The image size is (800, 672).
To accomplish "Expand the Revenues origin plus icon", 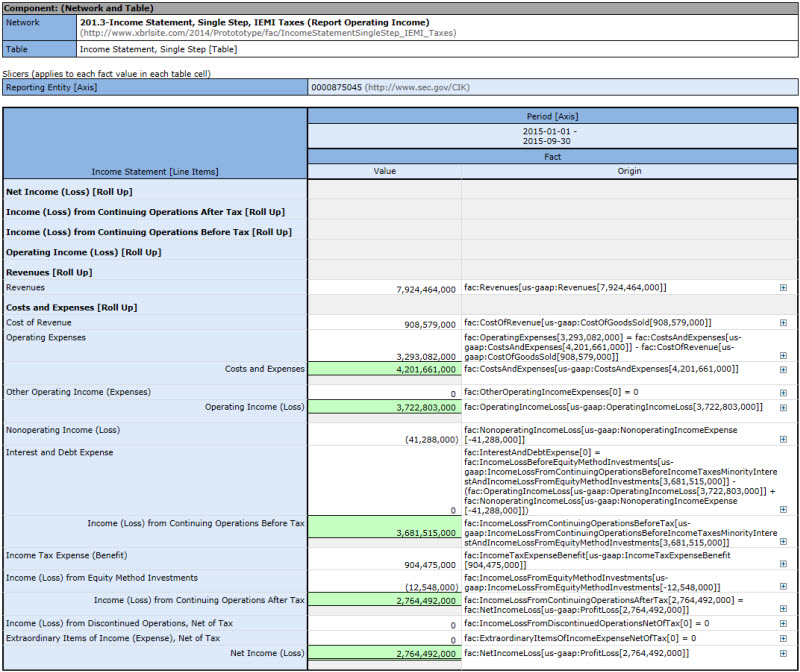I will 783,288.
